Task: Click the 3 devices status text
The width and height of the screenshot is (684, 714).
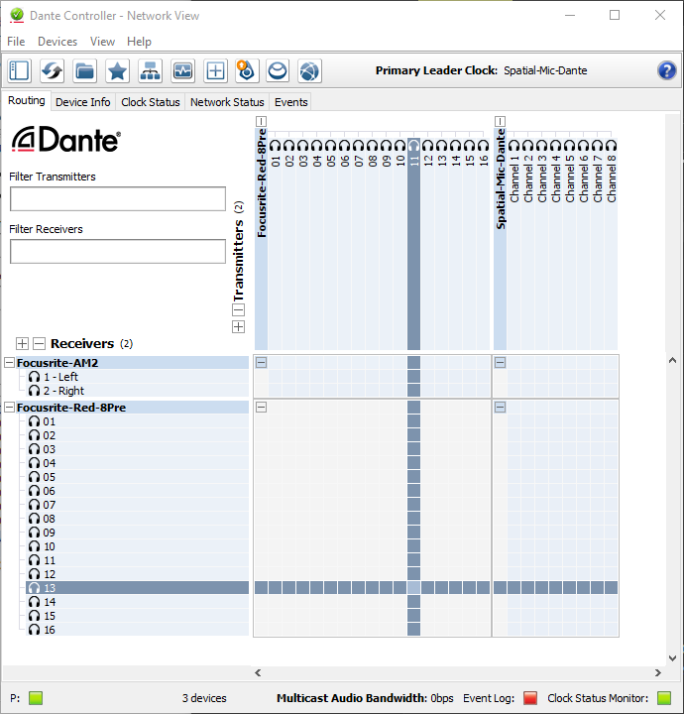Action: (x=204, y=698)
